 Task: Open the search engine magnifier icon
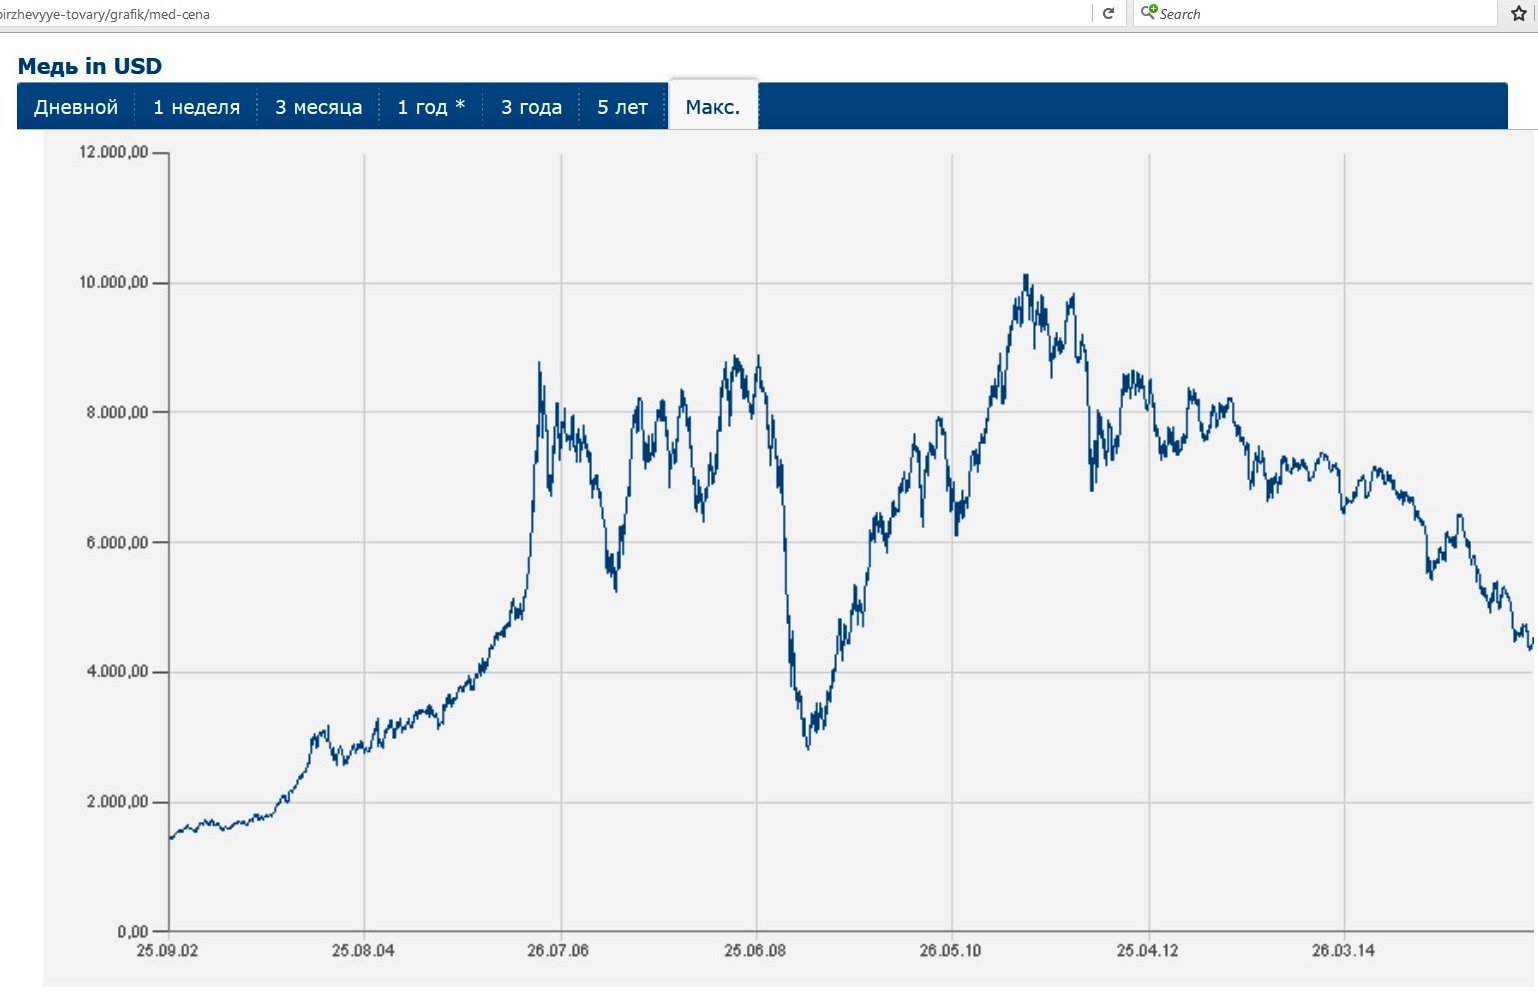[x=1149, y=13]
